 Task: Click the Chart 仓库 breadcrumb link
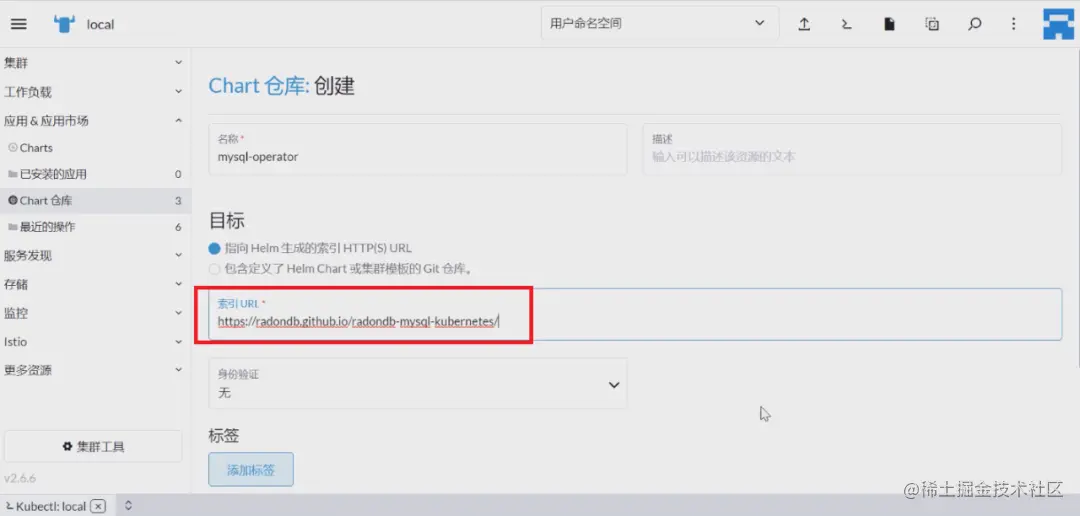click(x=258, y=86)
